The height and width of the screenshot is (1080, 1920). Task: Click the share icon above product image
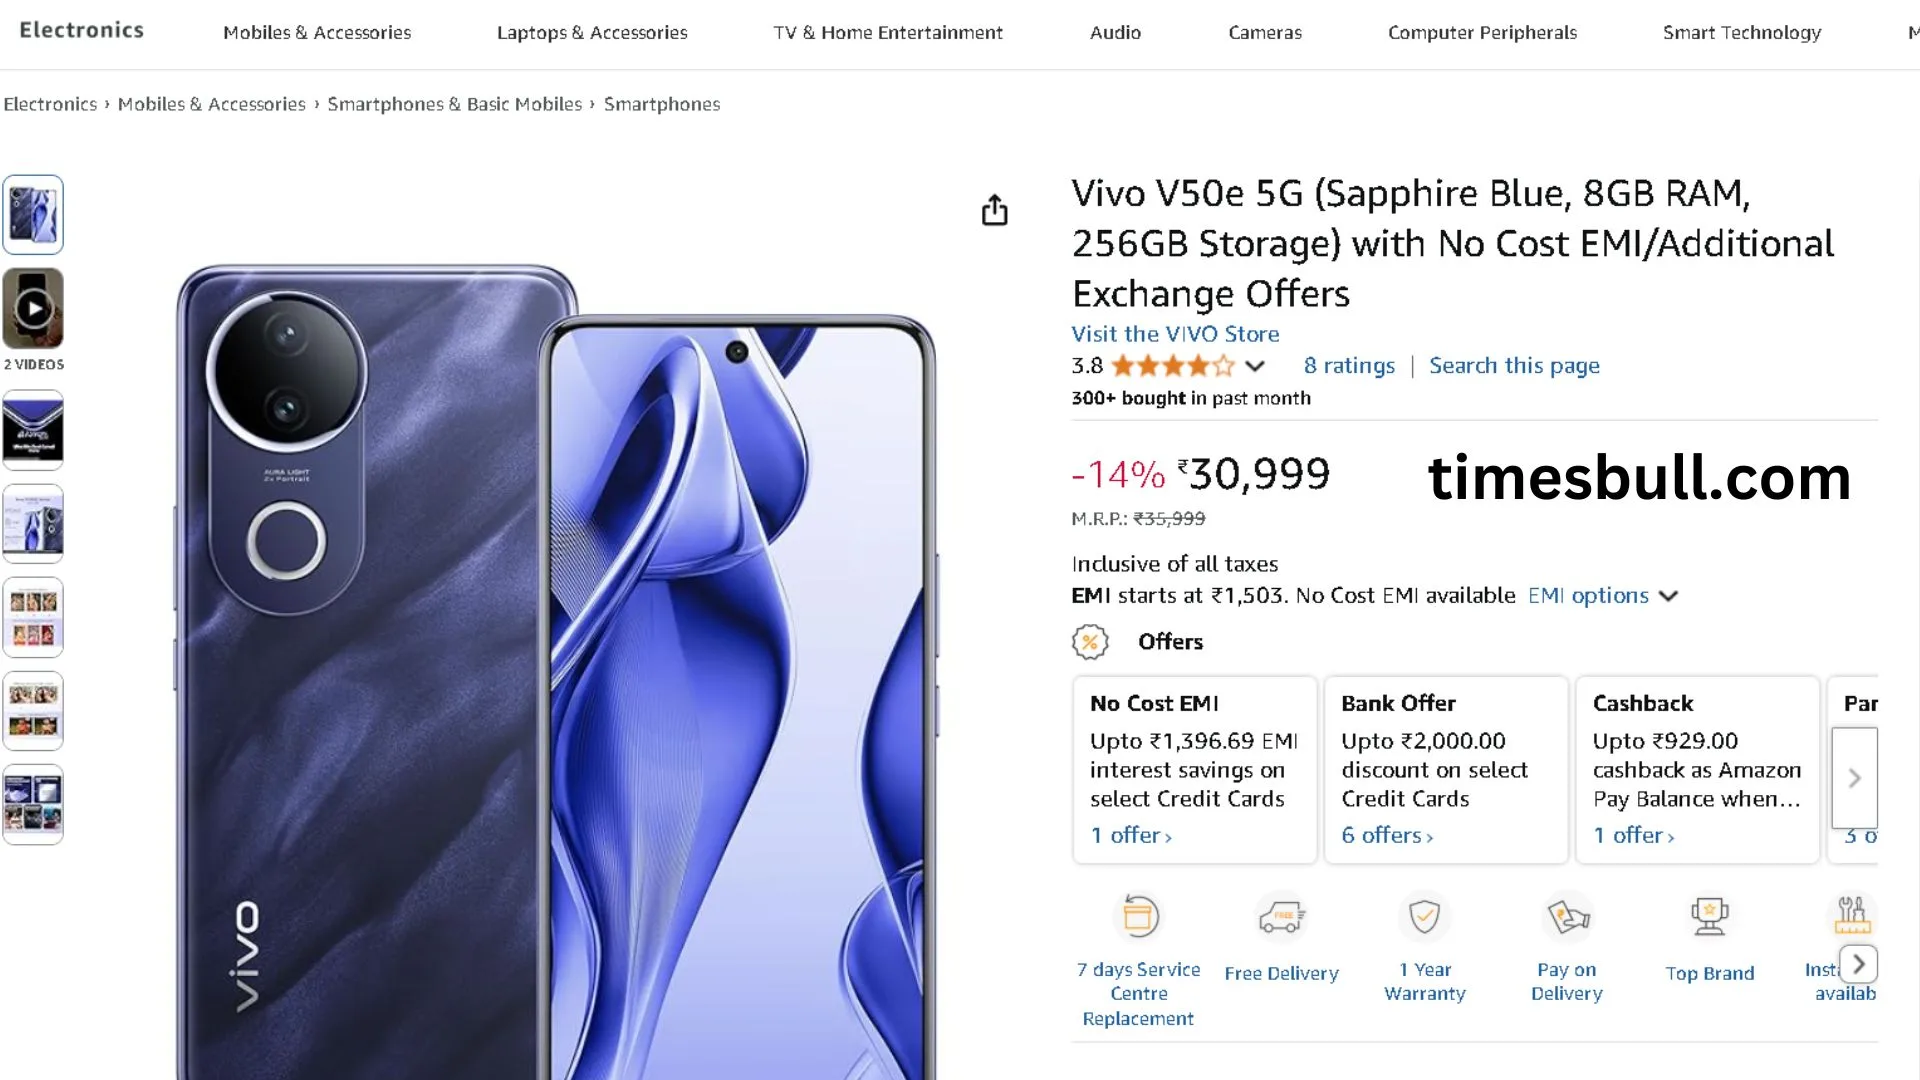click(x=994, y=210)
